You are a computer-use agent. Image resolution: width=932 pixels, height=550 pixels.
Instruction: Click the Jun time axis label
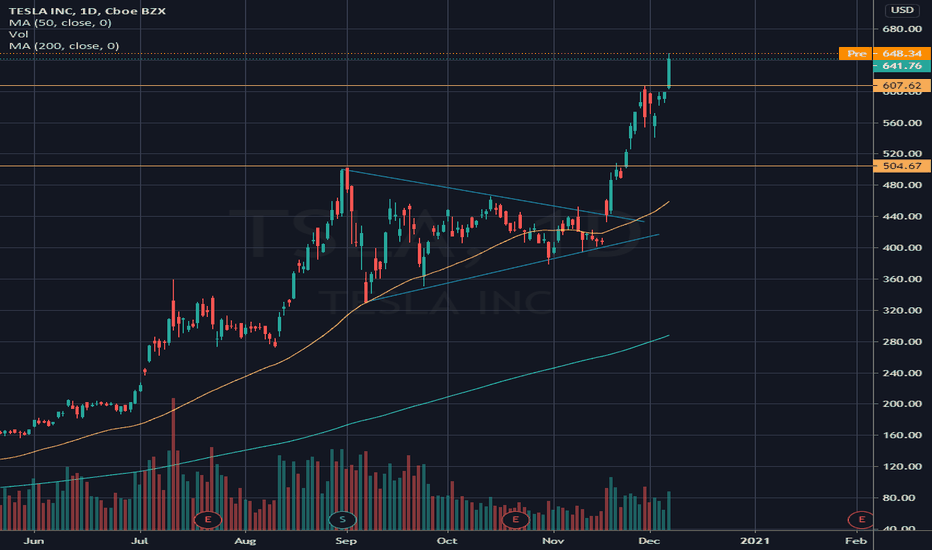[34, 540]
